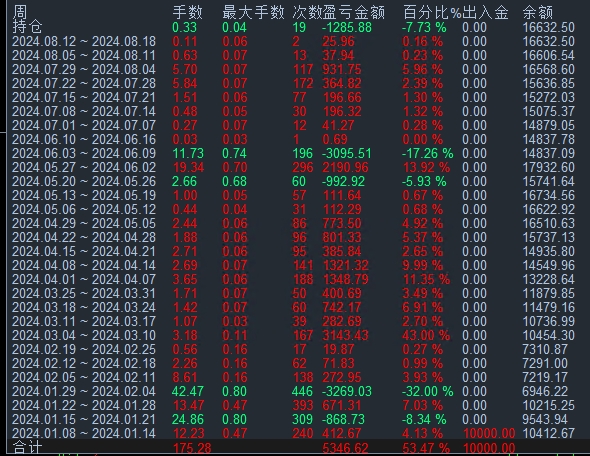The width and height of the screenshot is (590, 456).
Task: Select the 持仓 row label
Action: point(27,27)
